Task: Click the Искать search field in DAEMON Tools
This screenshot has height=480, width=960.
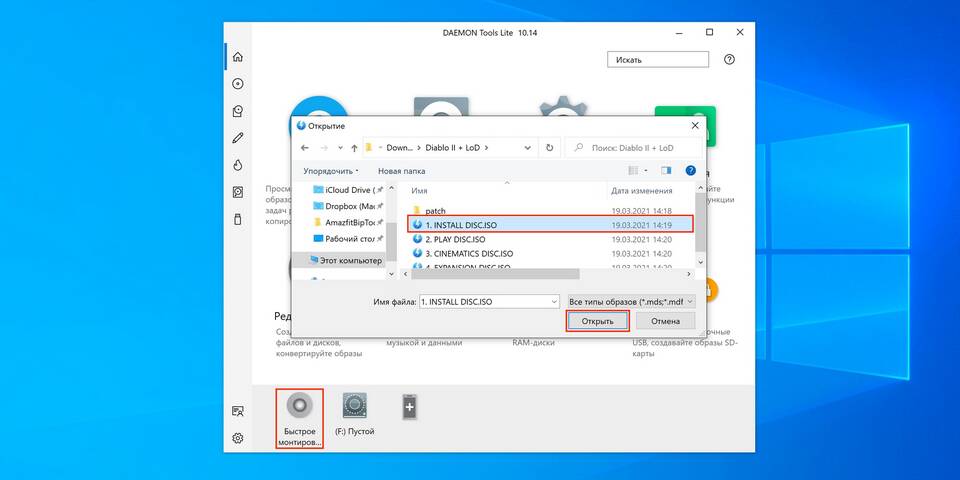Action: tap(658, 59)
